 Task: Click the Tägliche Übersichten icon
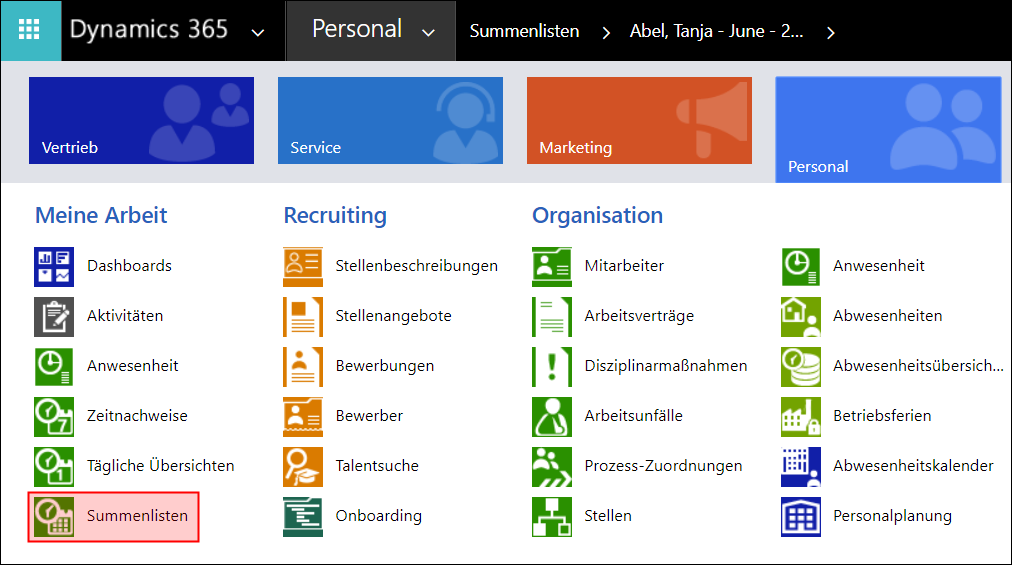54,466
